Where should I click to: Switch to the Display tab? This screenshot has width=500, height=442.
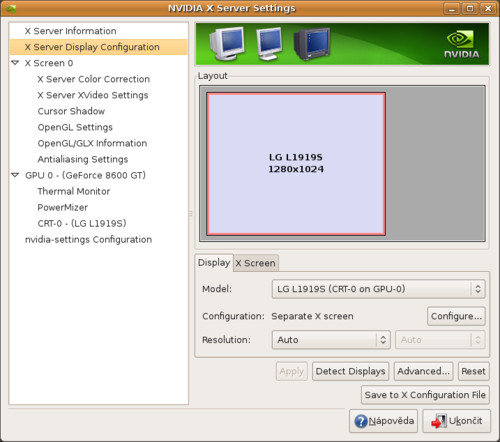click(x=214, y=263)
